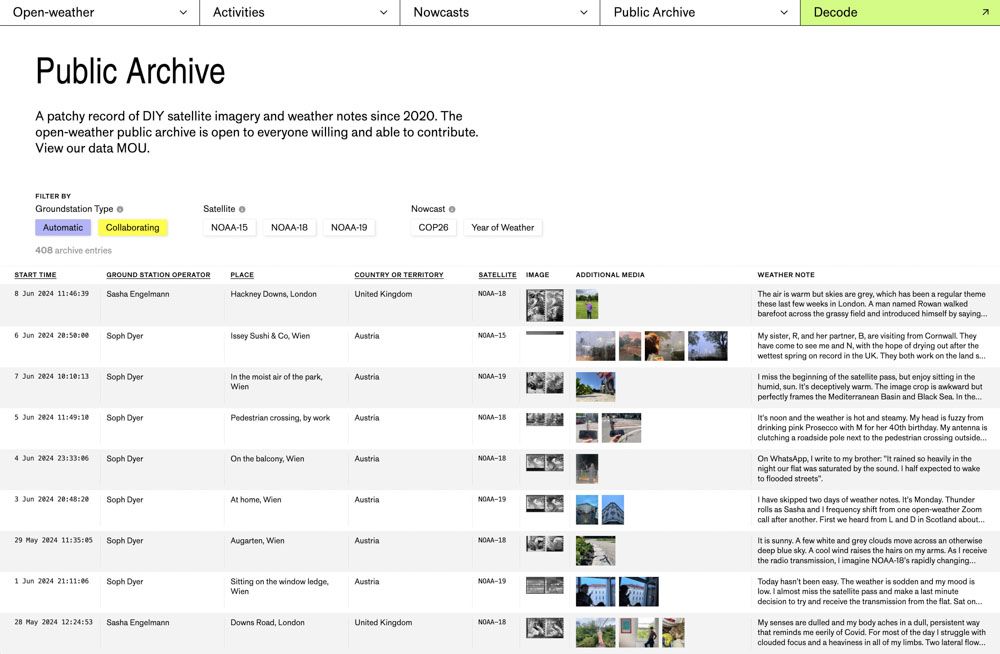This screenshot has height=654, width=1000.
Task: Open satellite image thumbnail for Hackney Downs entry
Action: click(x=544, y=305)
